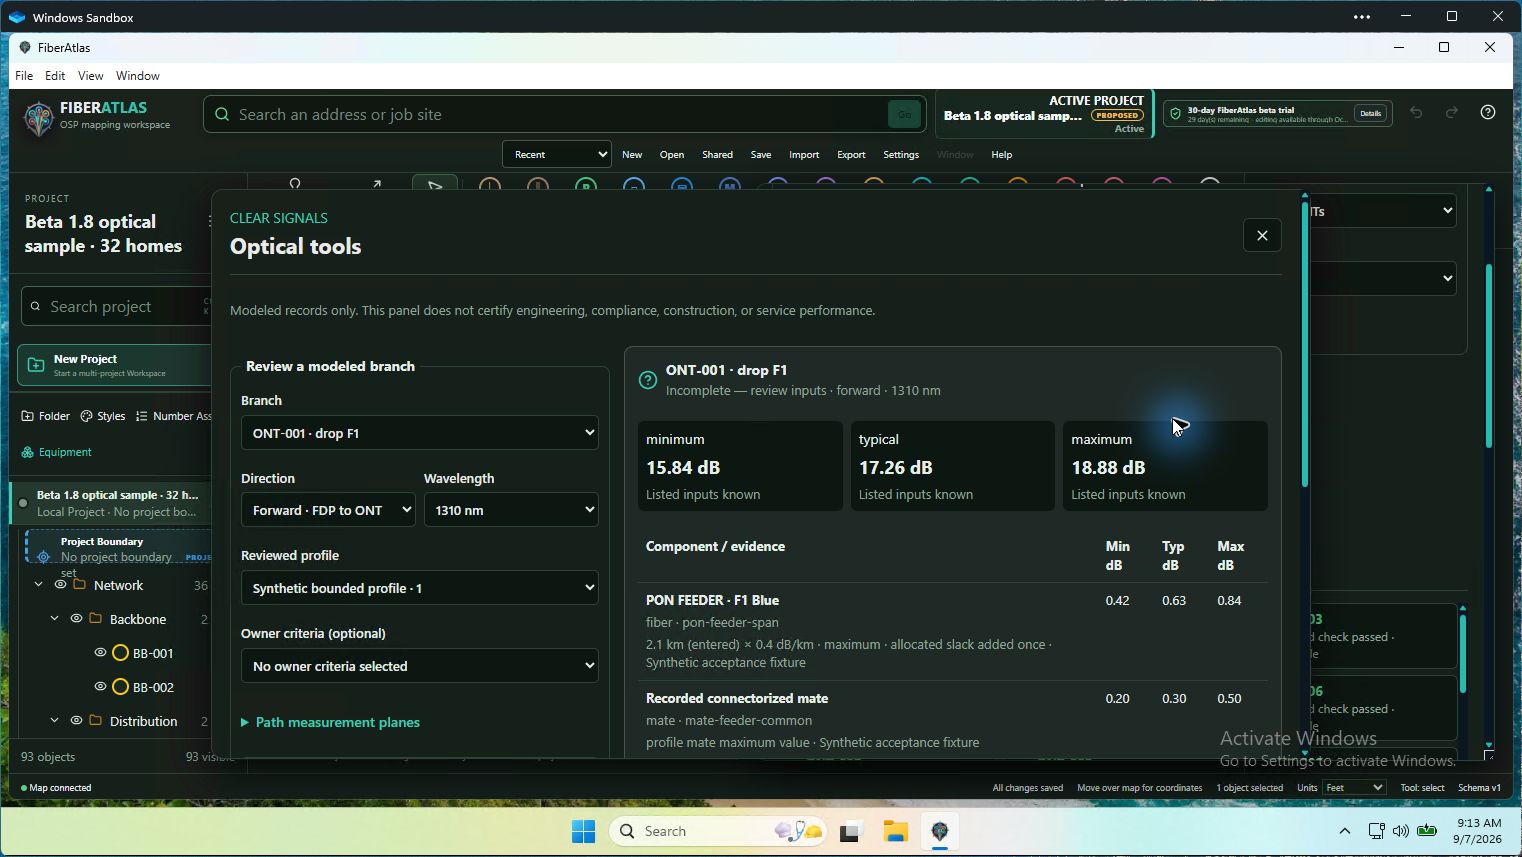Toggle visibility of BB-002
The width and height of the screenshot is (1522, 857).
pos(100,687)
